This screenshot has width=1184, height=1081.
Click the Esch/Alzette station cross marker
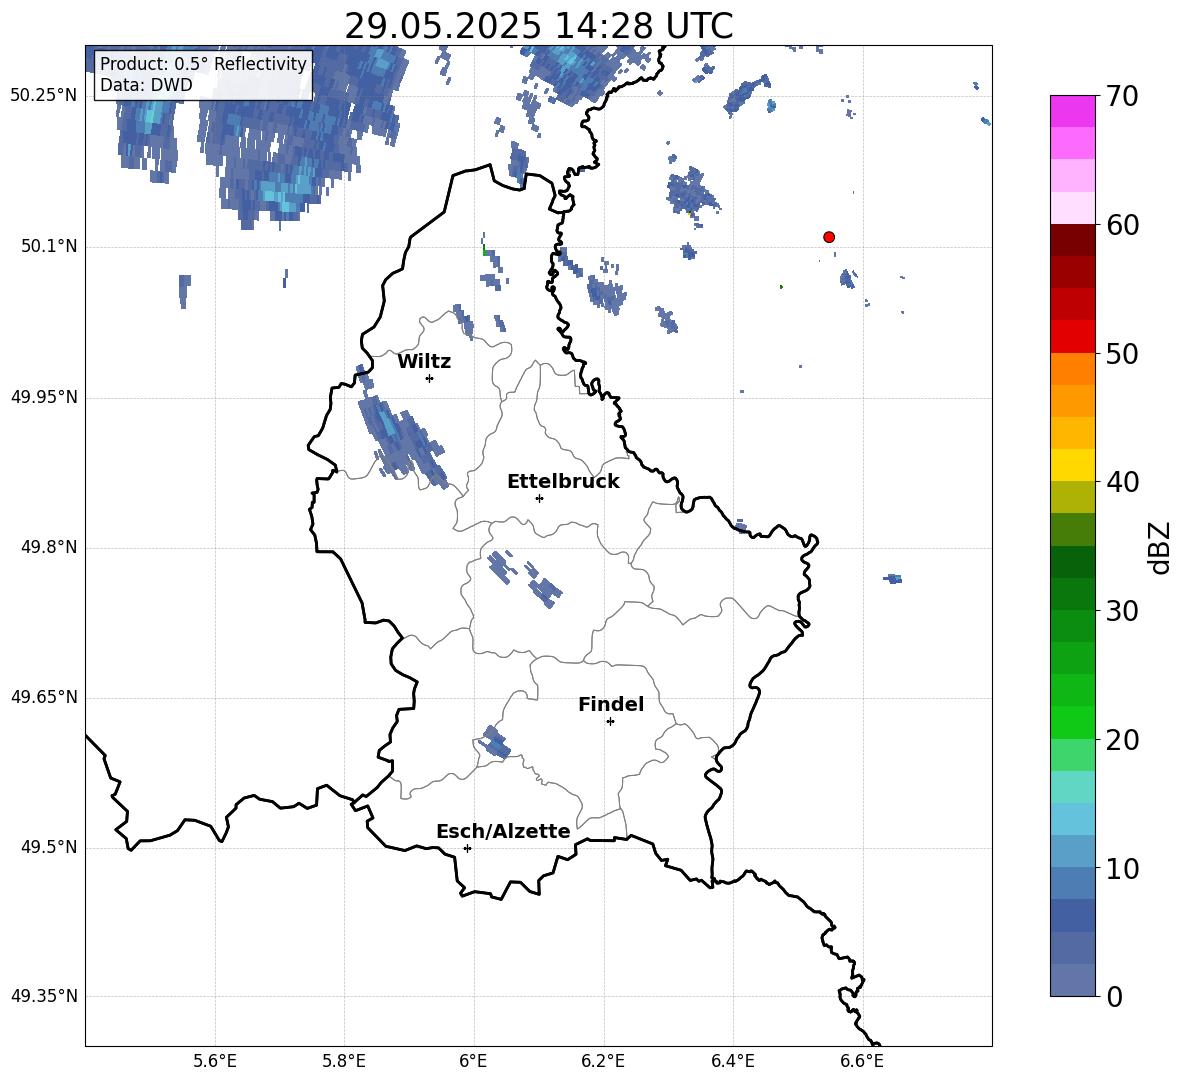(x=467, y=848)
